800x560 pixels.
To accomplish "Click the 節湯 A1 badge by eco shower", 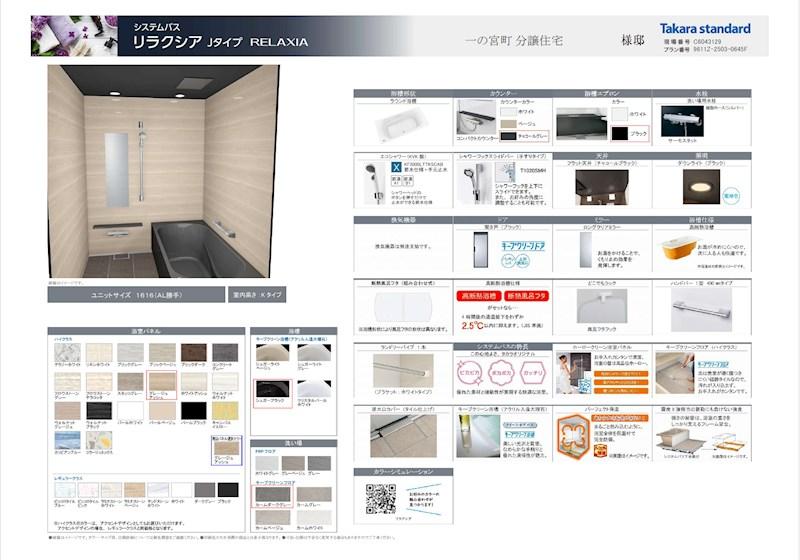I will [x=396, y=181].
